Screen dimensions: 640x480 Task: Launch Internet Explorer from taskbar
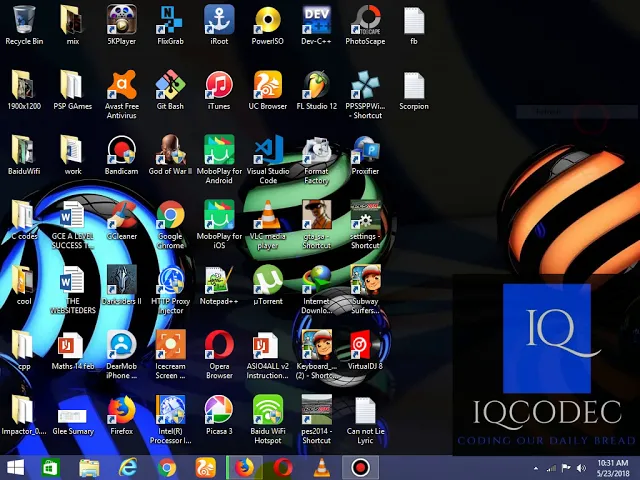pos(128,467)
